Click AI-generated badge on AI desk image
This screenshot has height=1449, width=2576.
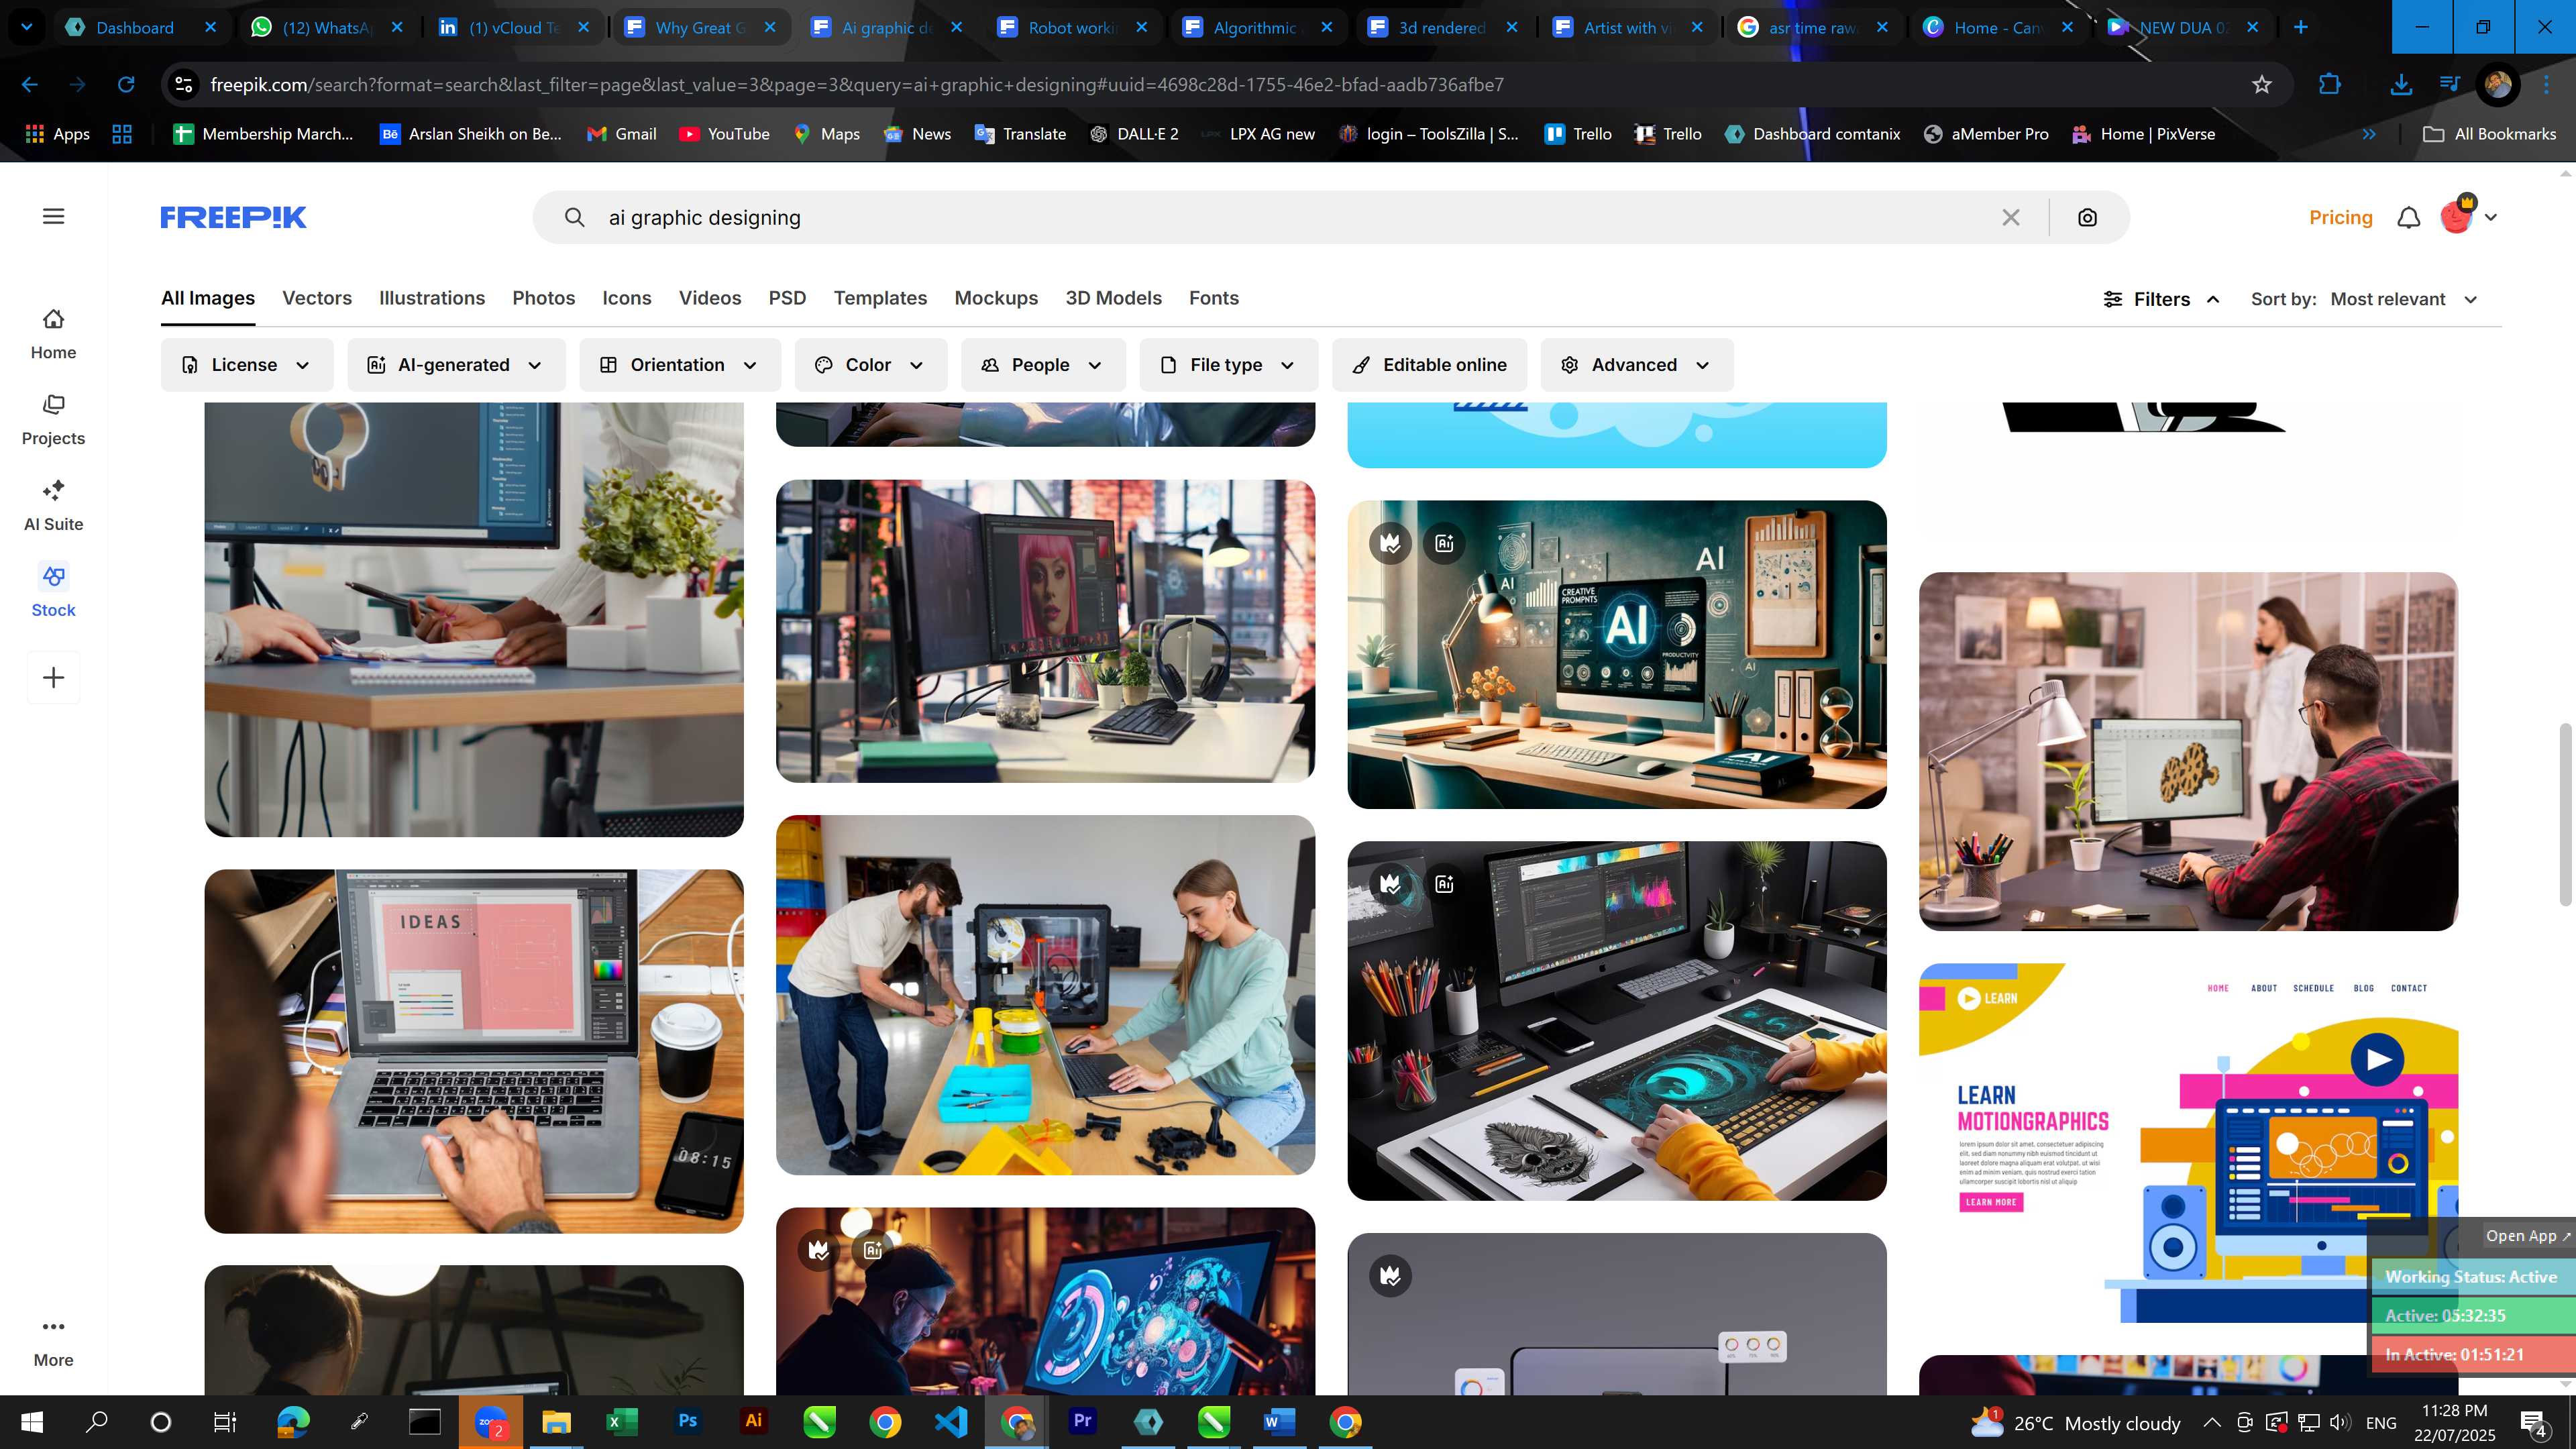tap(1444, 543)
